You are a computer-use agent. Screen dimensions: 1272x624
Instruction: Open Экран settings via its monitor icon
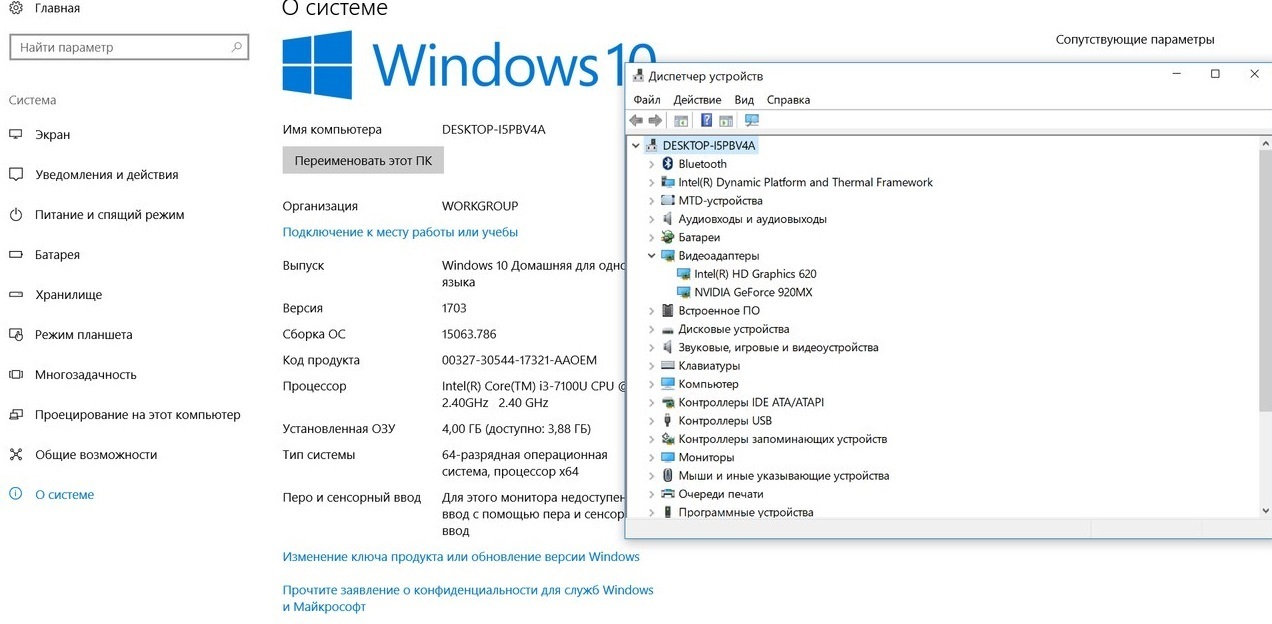pos(16,135)
